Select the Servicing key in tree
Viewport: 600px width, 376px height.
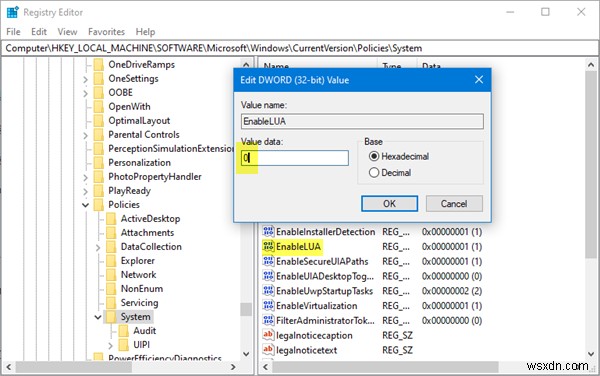point(139,303)
